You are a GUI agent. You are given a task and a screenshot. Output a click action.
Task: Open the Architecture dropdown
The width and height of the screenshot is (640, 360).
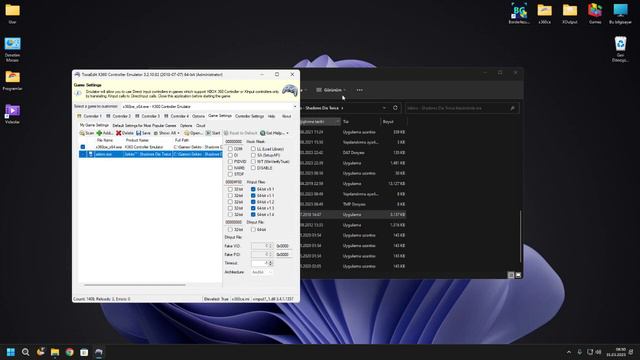click(261, 272)
